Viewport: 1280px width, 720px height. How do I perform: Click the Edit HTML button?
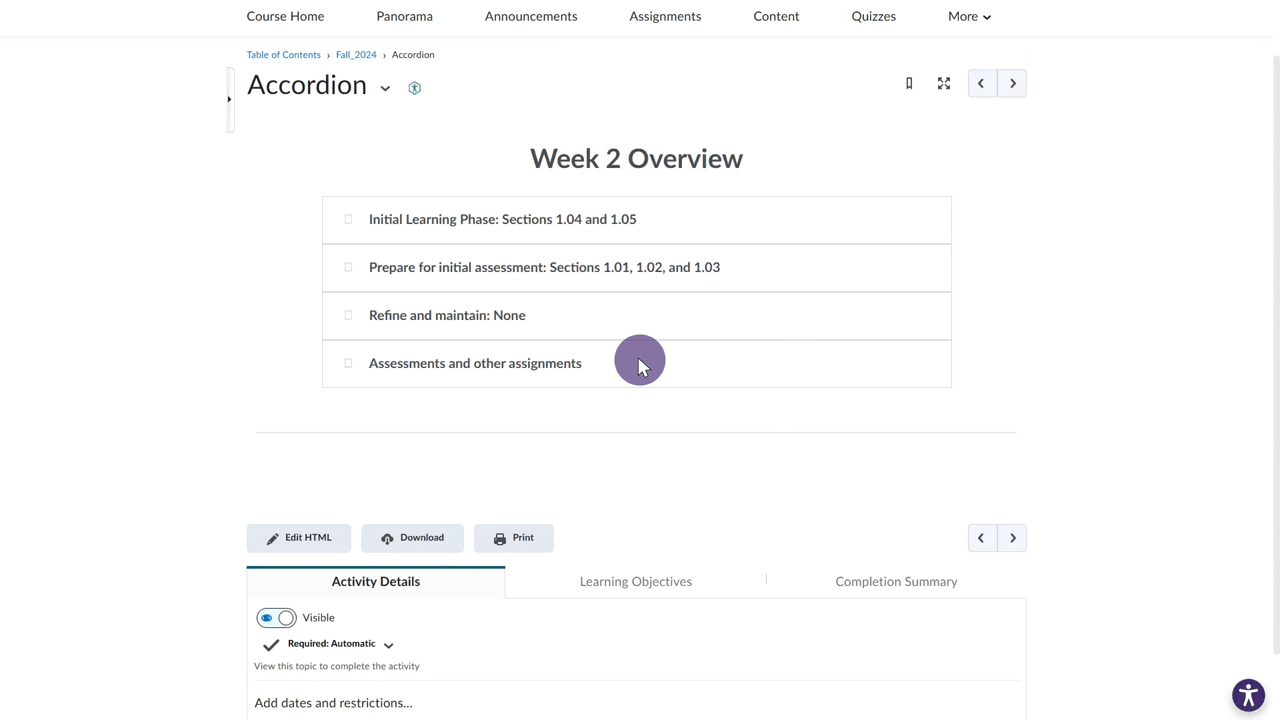[299, 538]
